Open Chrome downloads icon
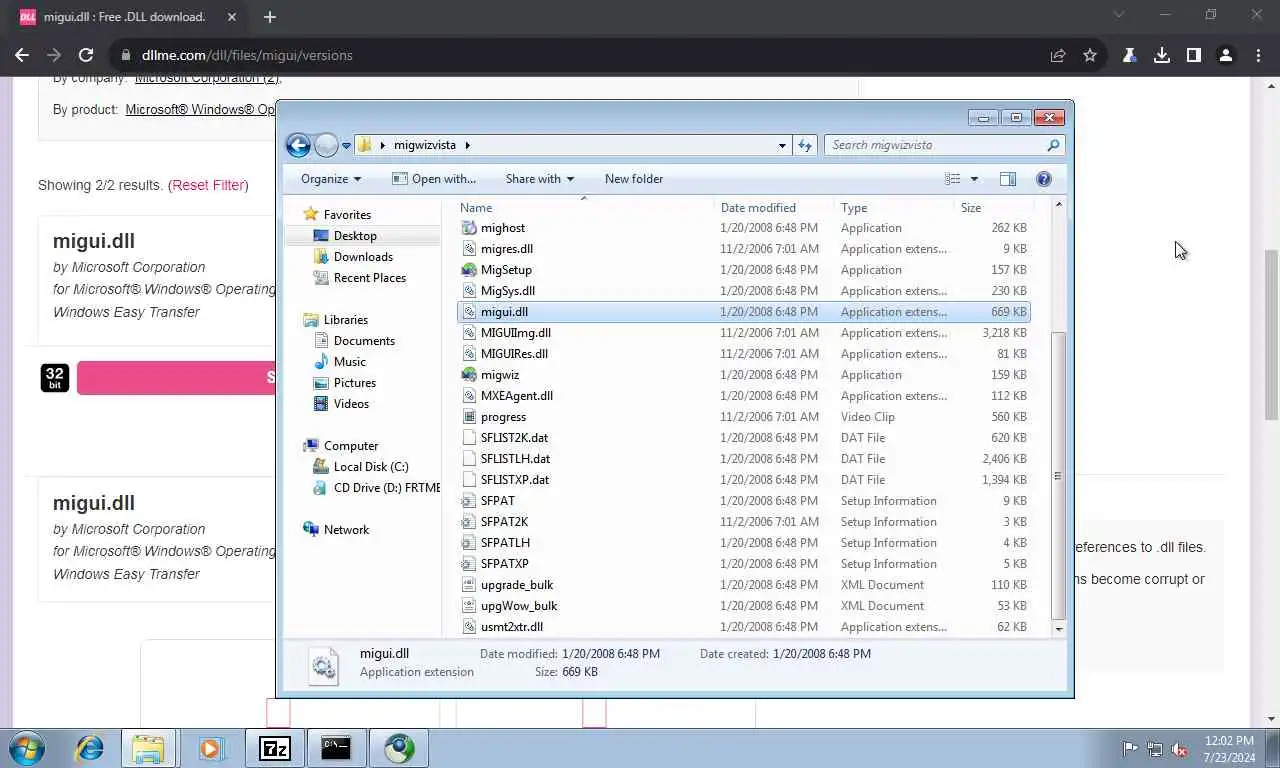The width and height of the screenshot is (1280, 768). [x=1161, y=55]
